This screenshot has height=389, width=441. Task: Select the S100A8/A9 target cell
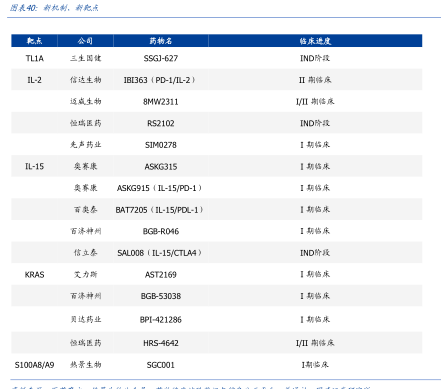(x=34, y=365)
